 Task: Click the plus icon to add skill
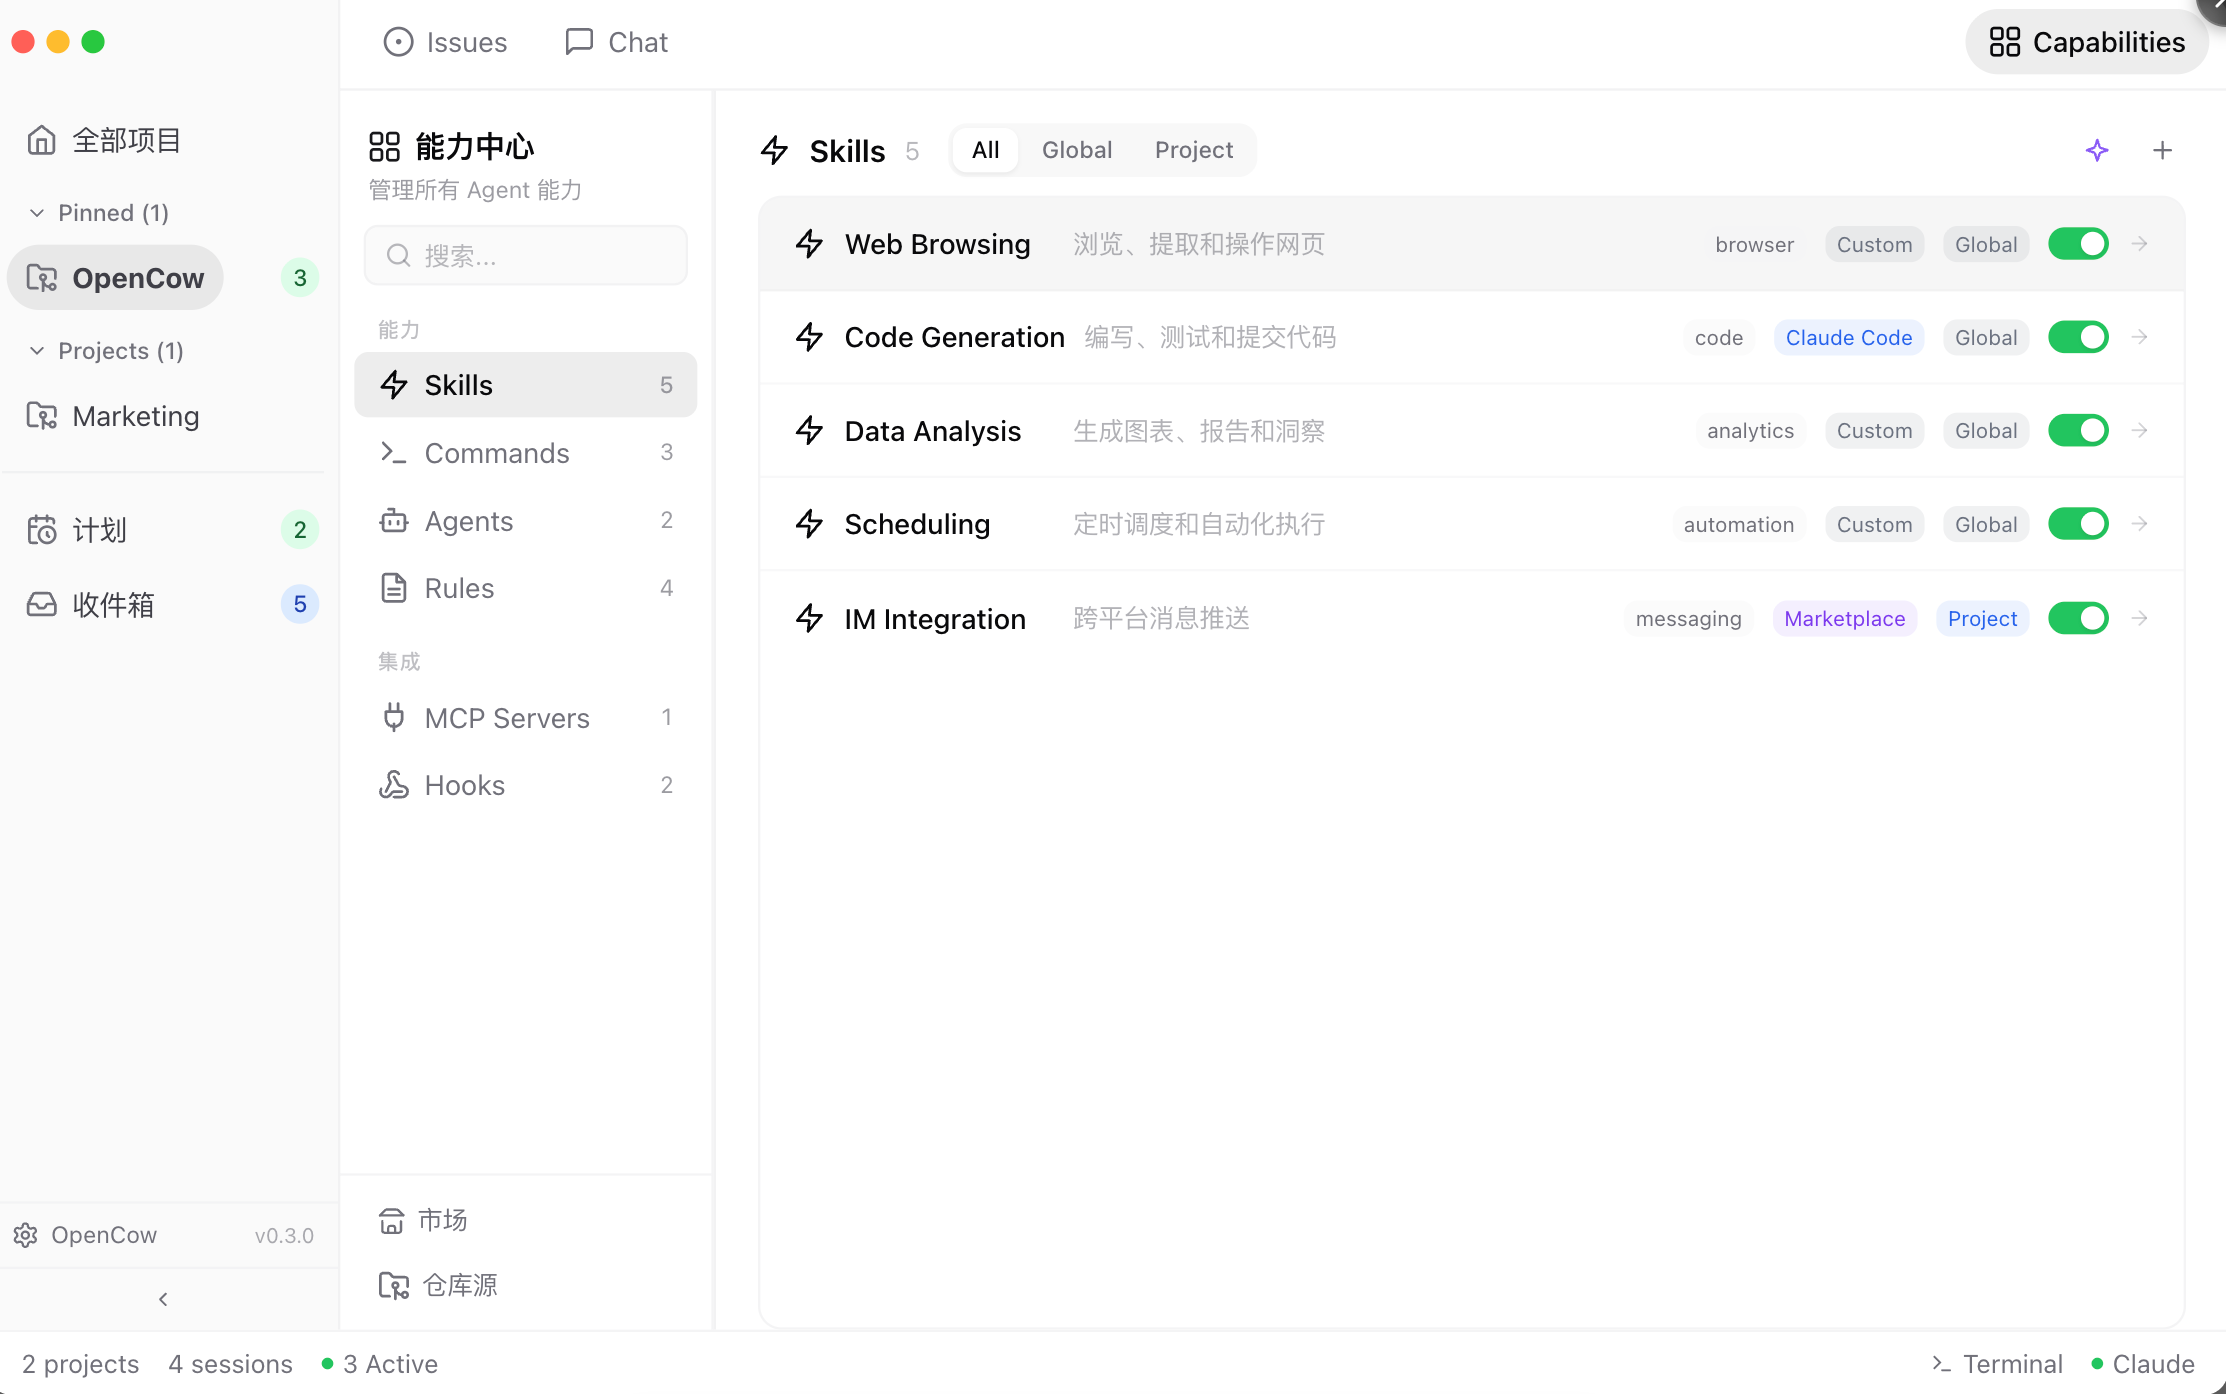[2162, 150]
